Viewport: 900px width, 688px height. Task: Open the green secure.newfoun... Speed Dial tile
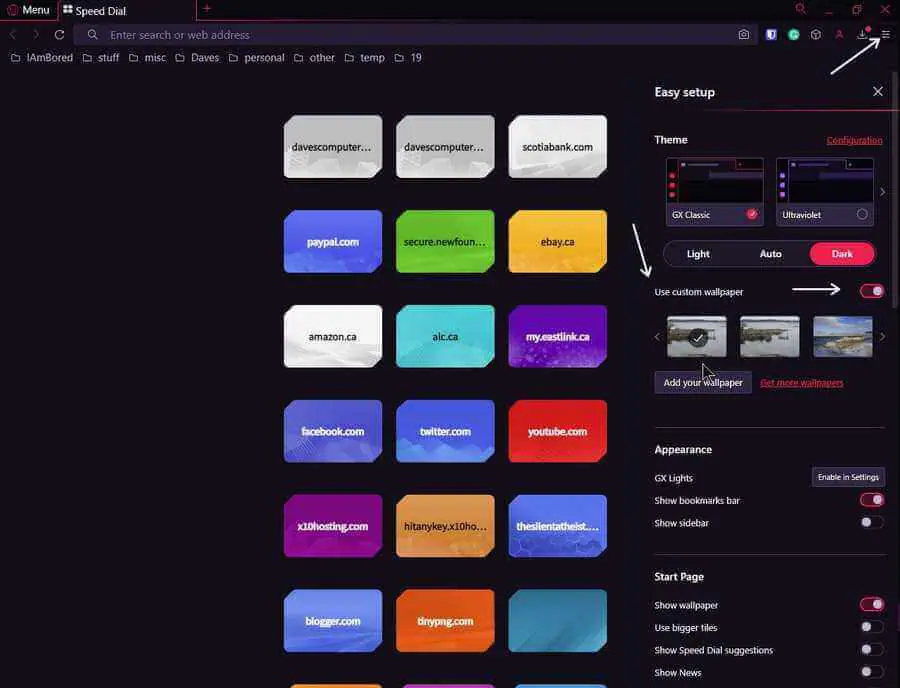pyautogui.click(x=445, y=242)
